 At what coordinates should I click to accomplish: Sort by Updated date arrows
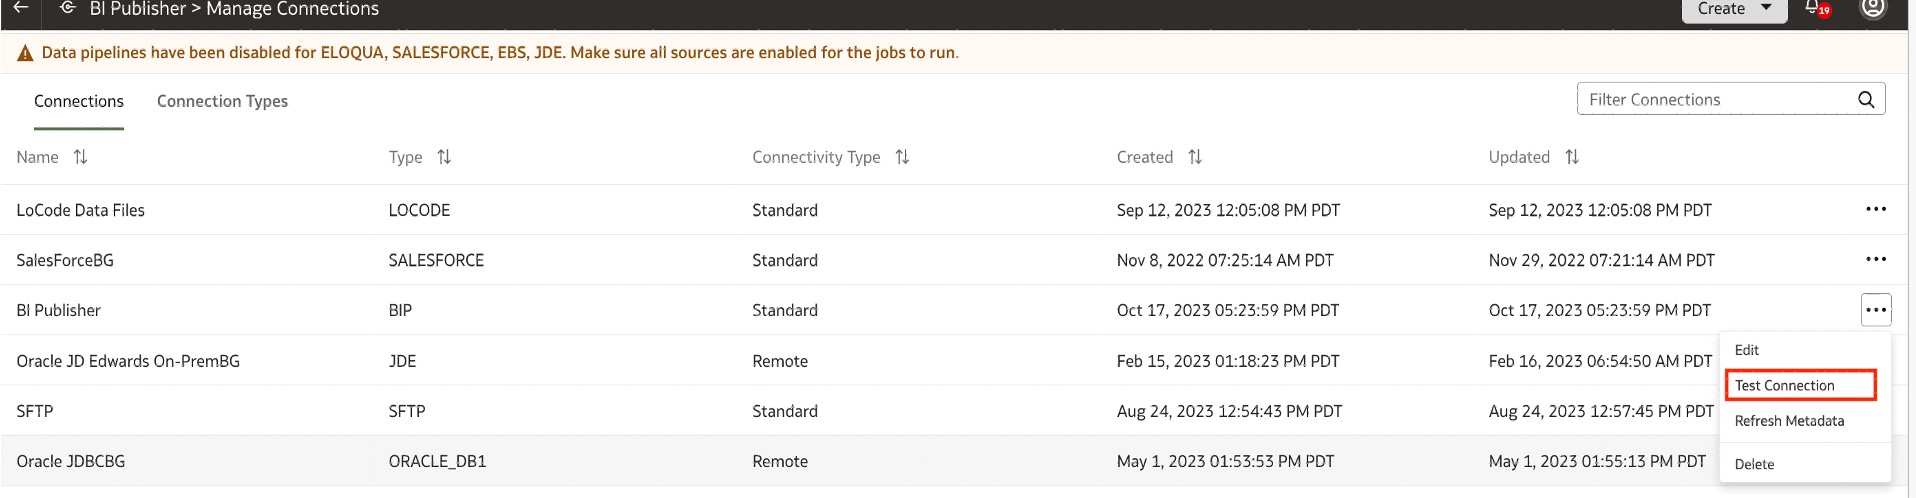click(x=1572, y=157)
